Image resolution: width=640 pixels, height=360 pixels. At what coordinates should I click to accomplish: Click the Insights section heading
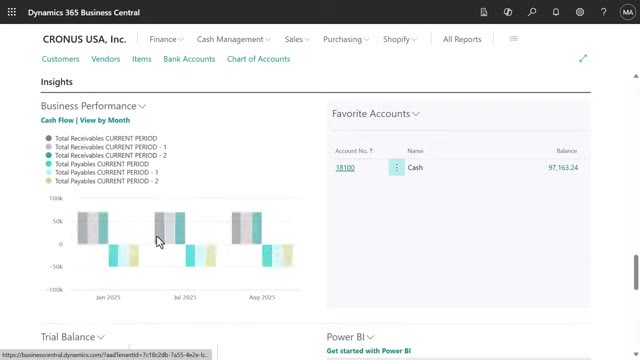pos(57,82)
